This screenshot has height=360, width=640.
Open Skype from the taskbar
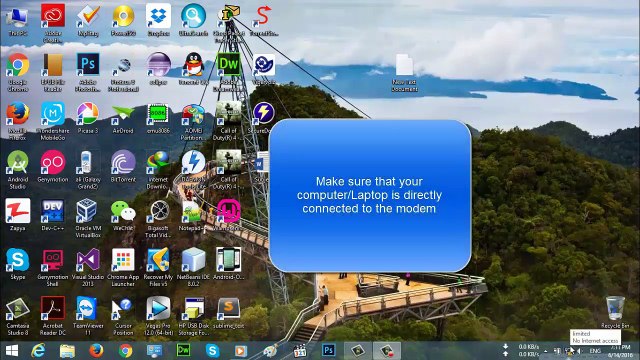coord(212,351)
